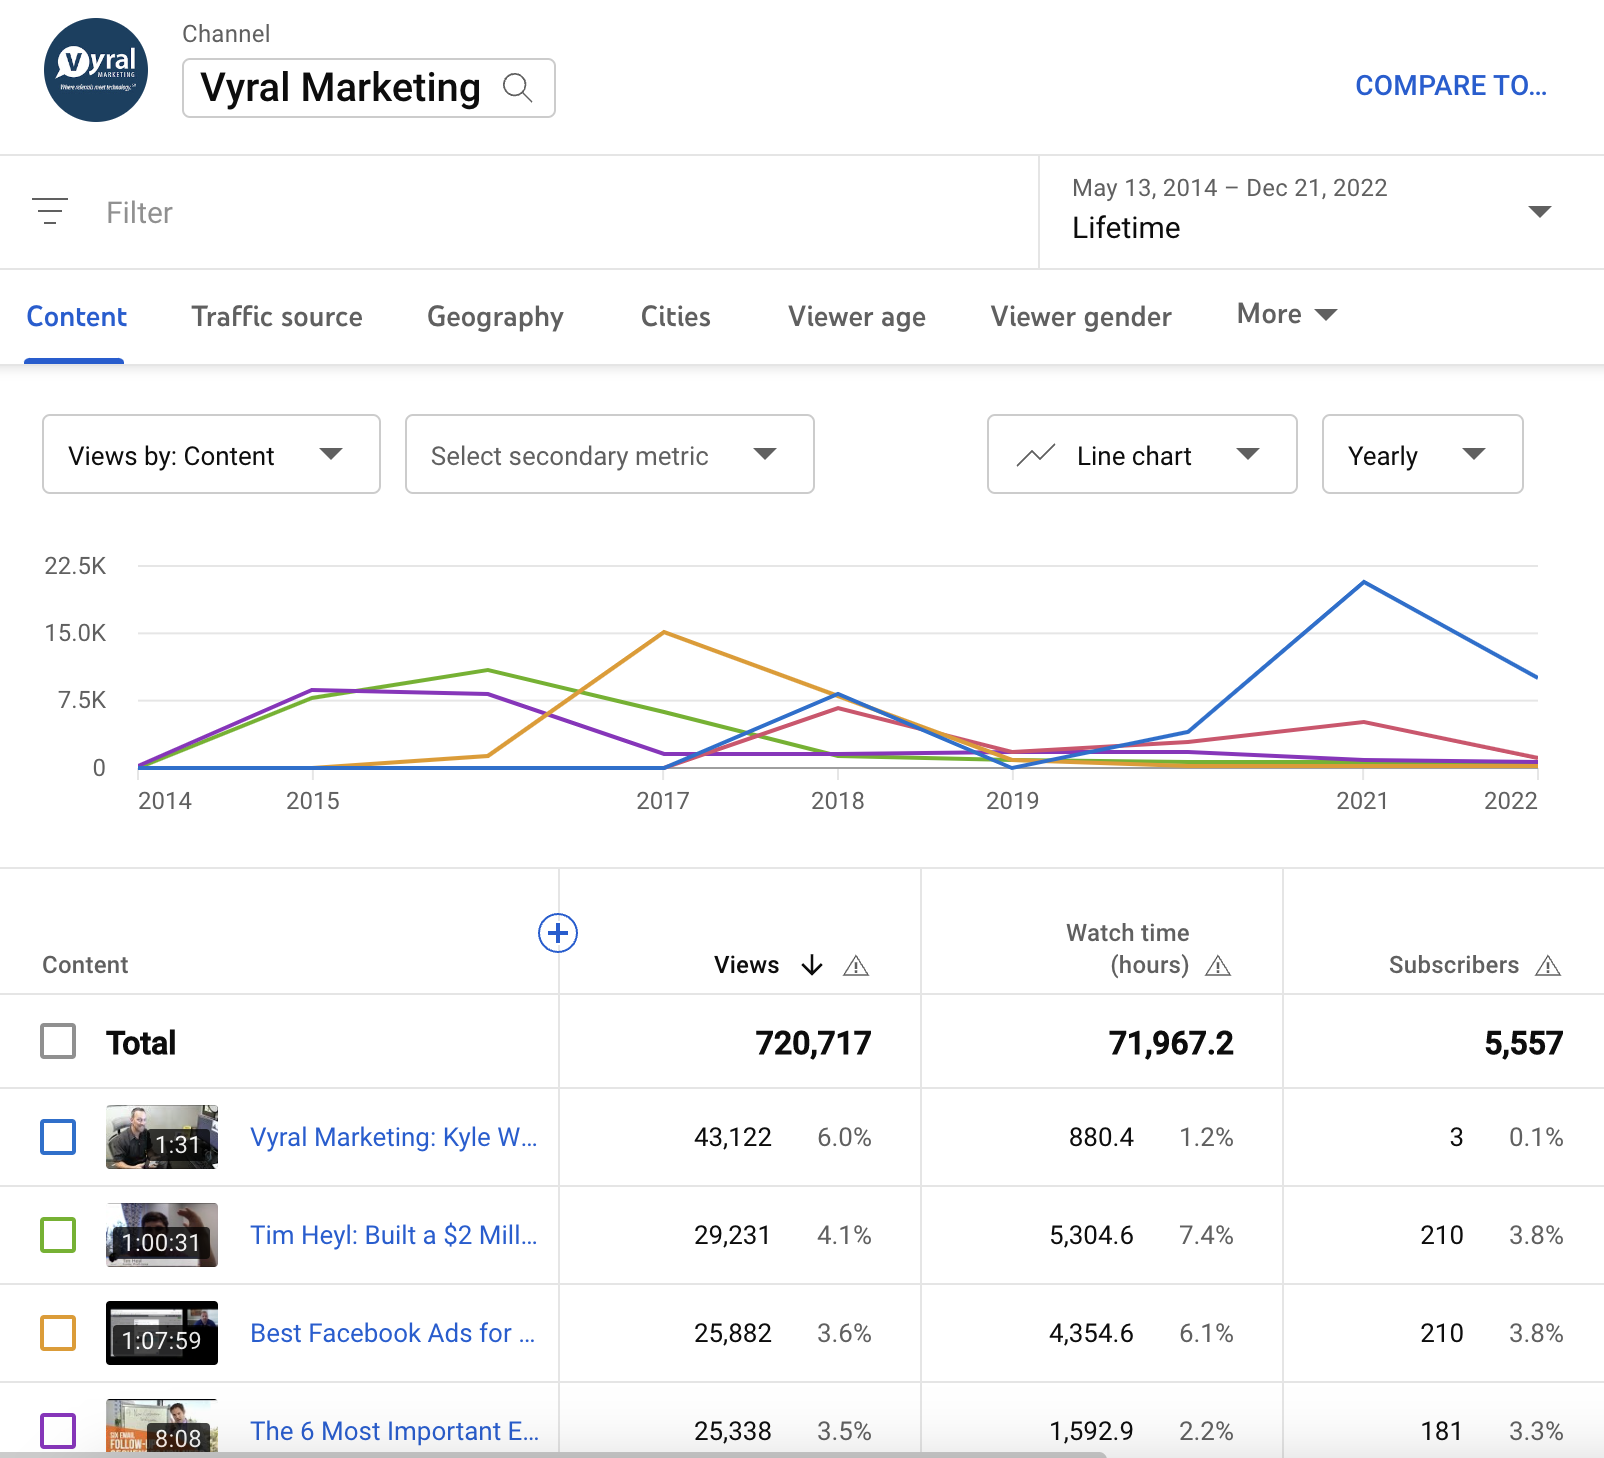Image resolution: width=1604 pixels, height=1458 pixels.
Task: Click the Subscribers column header
Action: coord(1453,965)
